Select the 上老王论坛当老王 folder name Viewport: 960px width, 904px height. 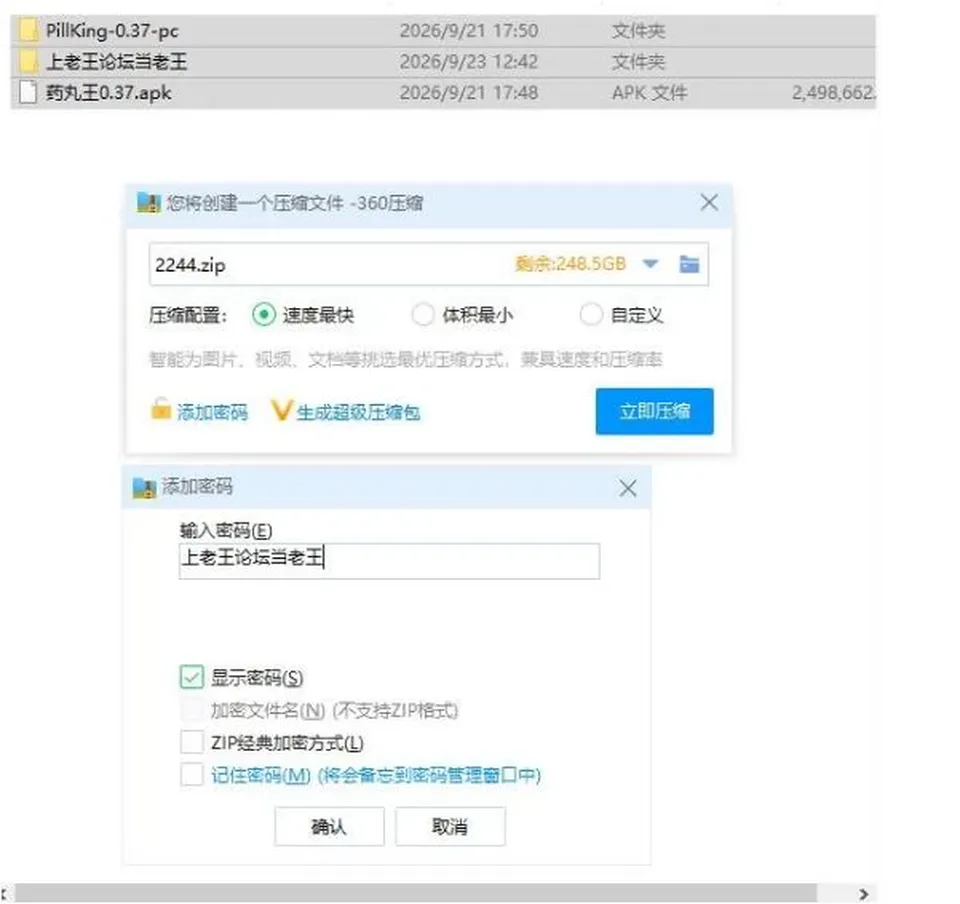tap(116, 62)
